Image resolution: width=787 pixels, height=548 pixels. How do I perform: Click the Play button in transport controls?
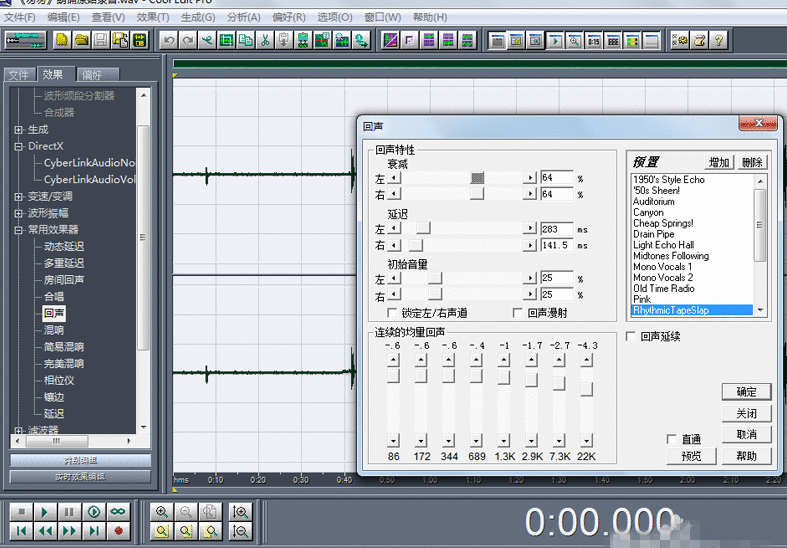click(44, 511)
